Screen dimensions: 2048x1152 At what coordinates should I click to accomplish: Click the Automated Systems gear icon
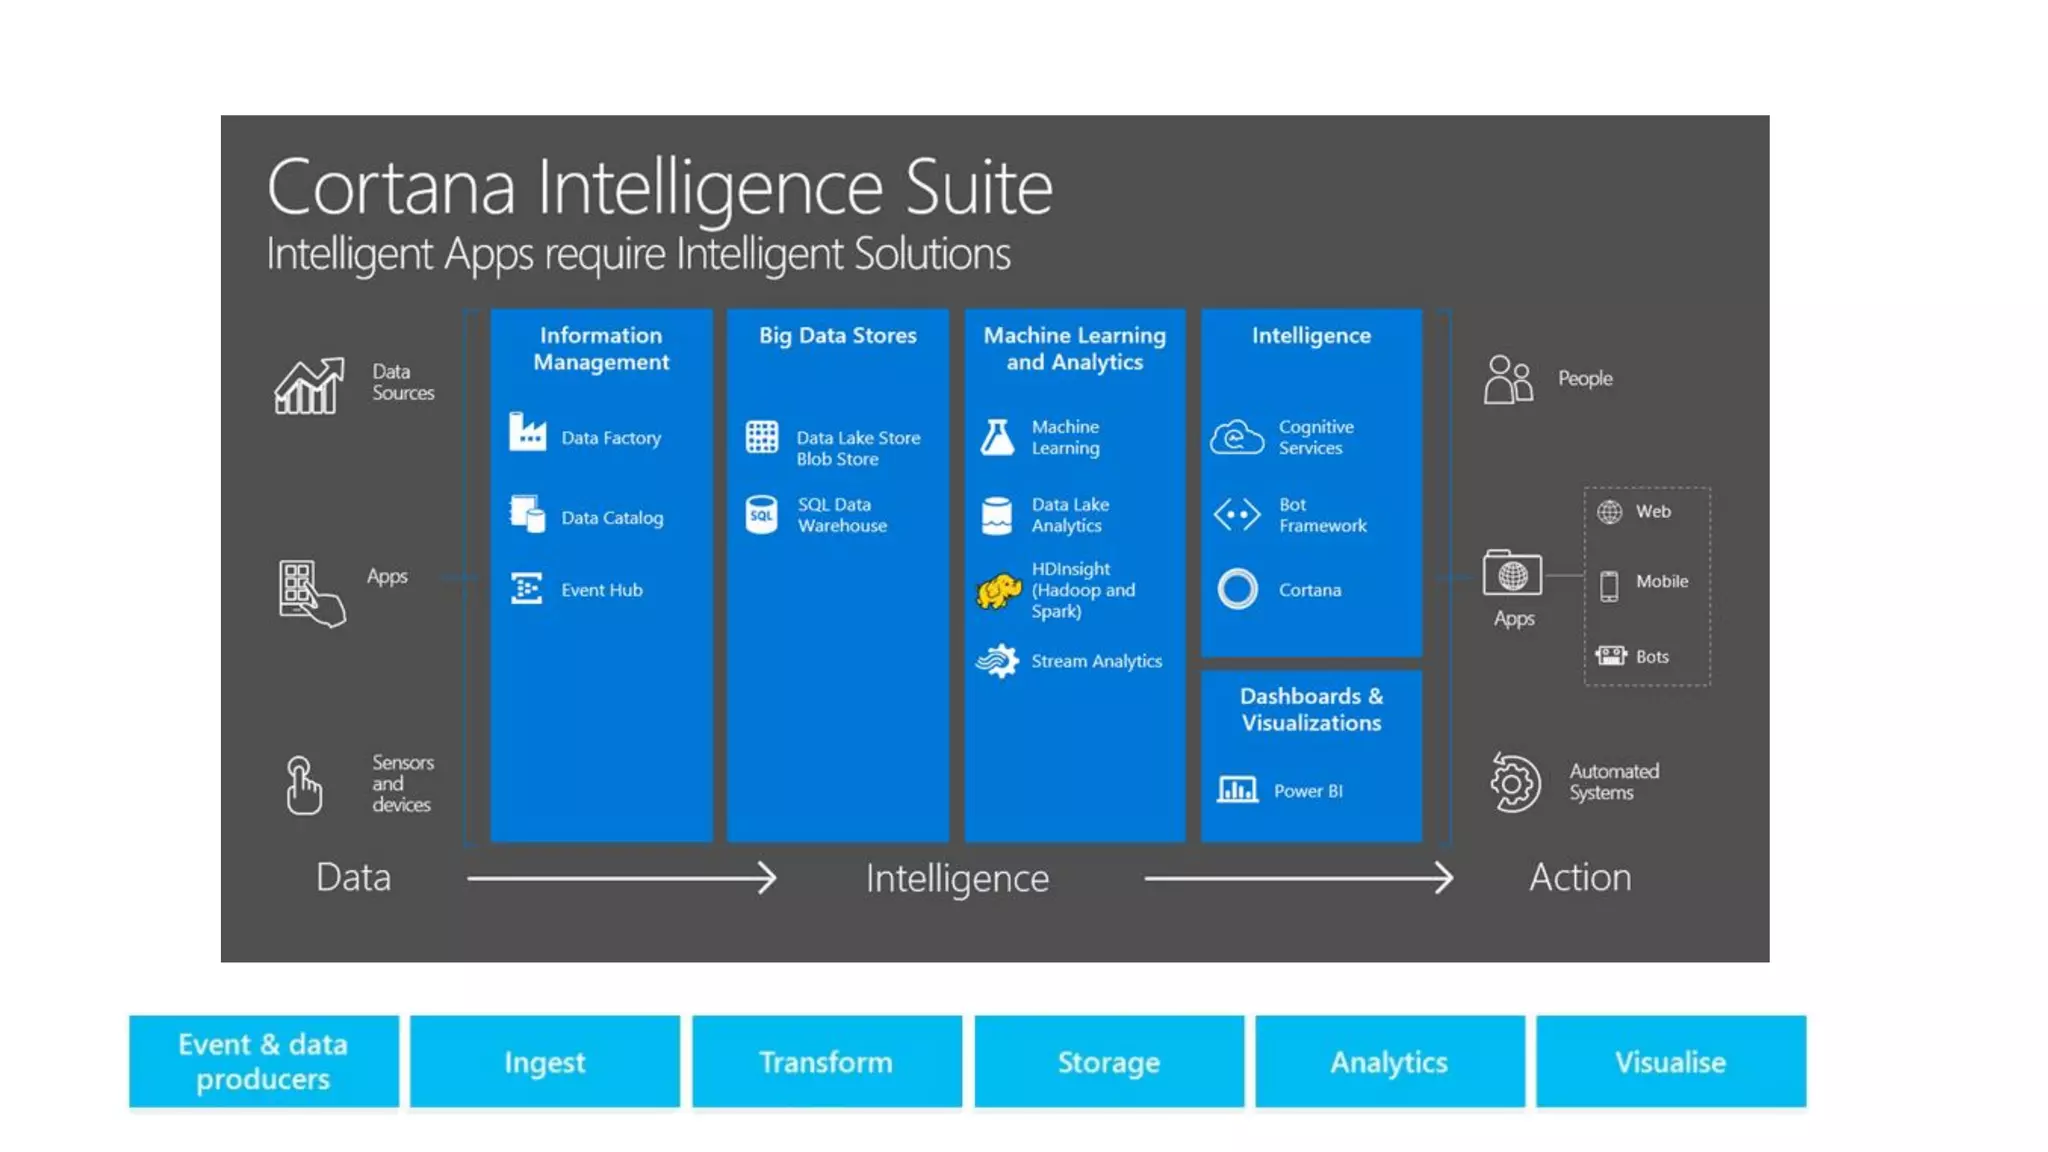point(1514,782)
